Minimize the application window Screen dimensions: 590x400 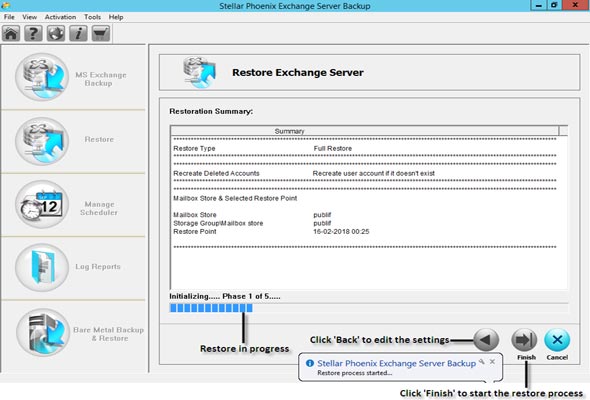539,5
